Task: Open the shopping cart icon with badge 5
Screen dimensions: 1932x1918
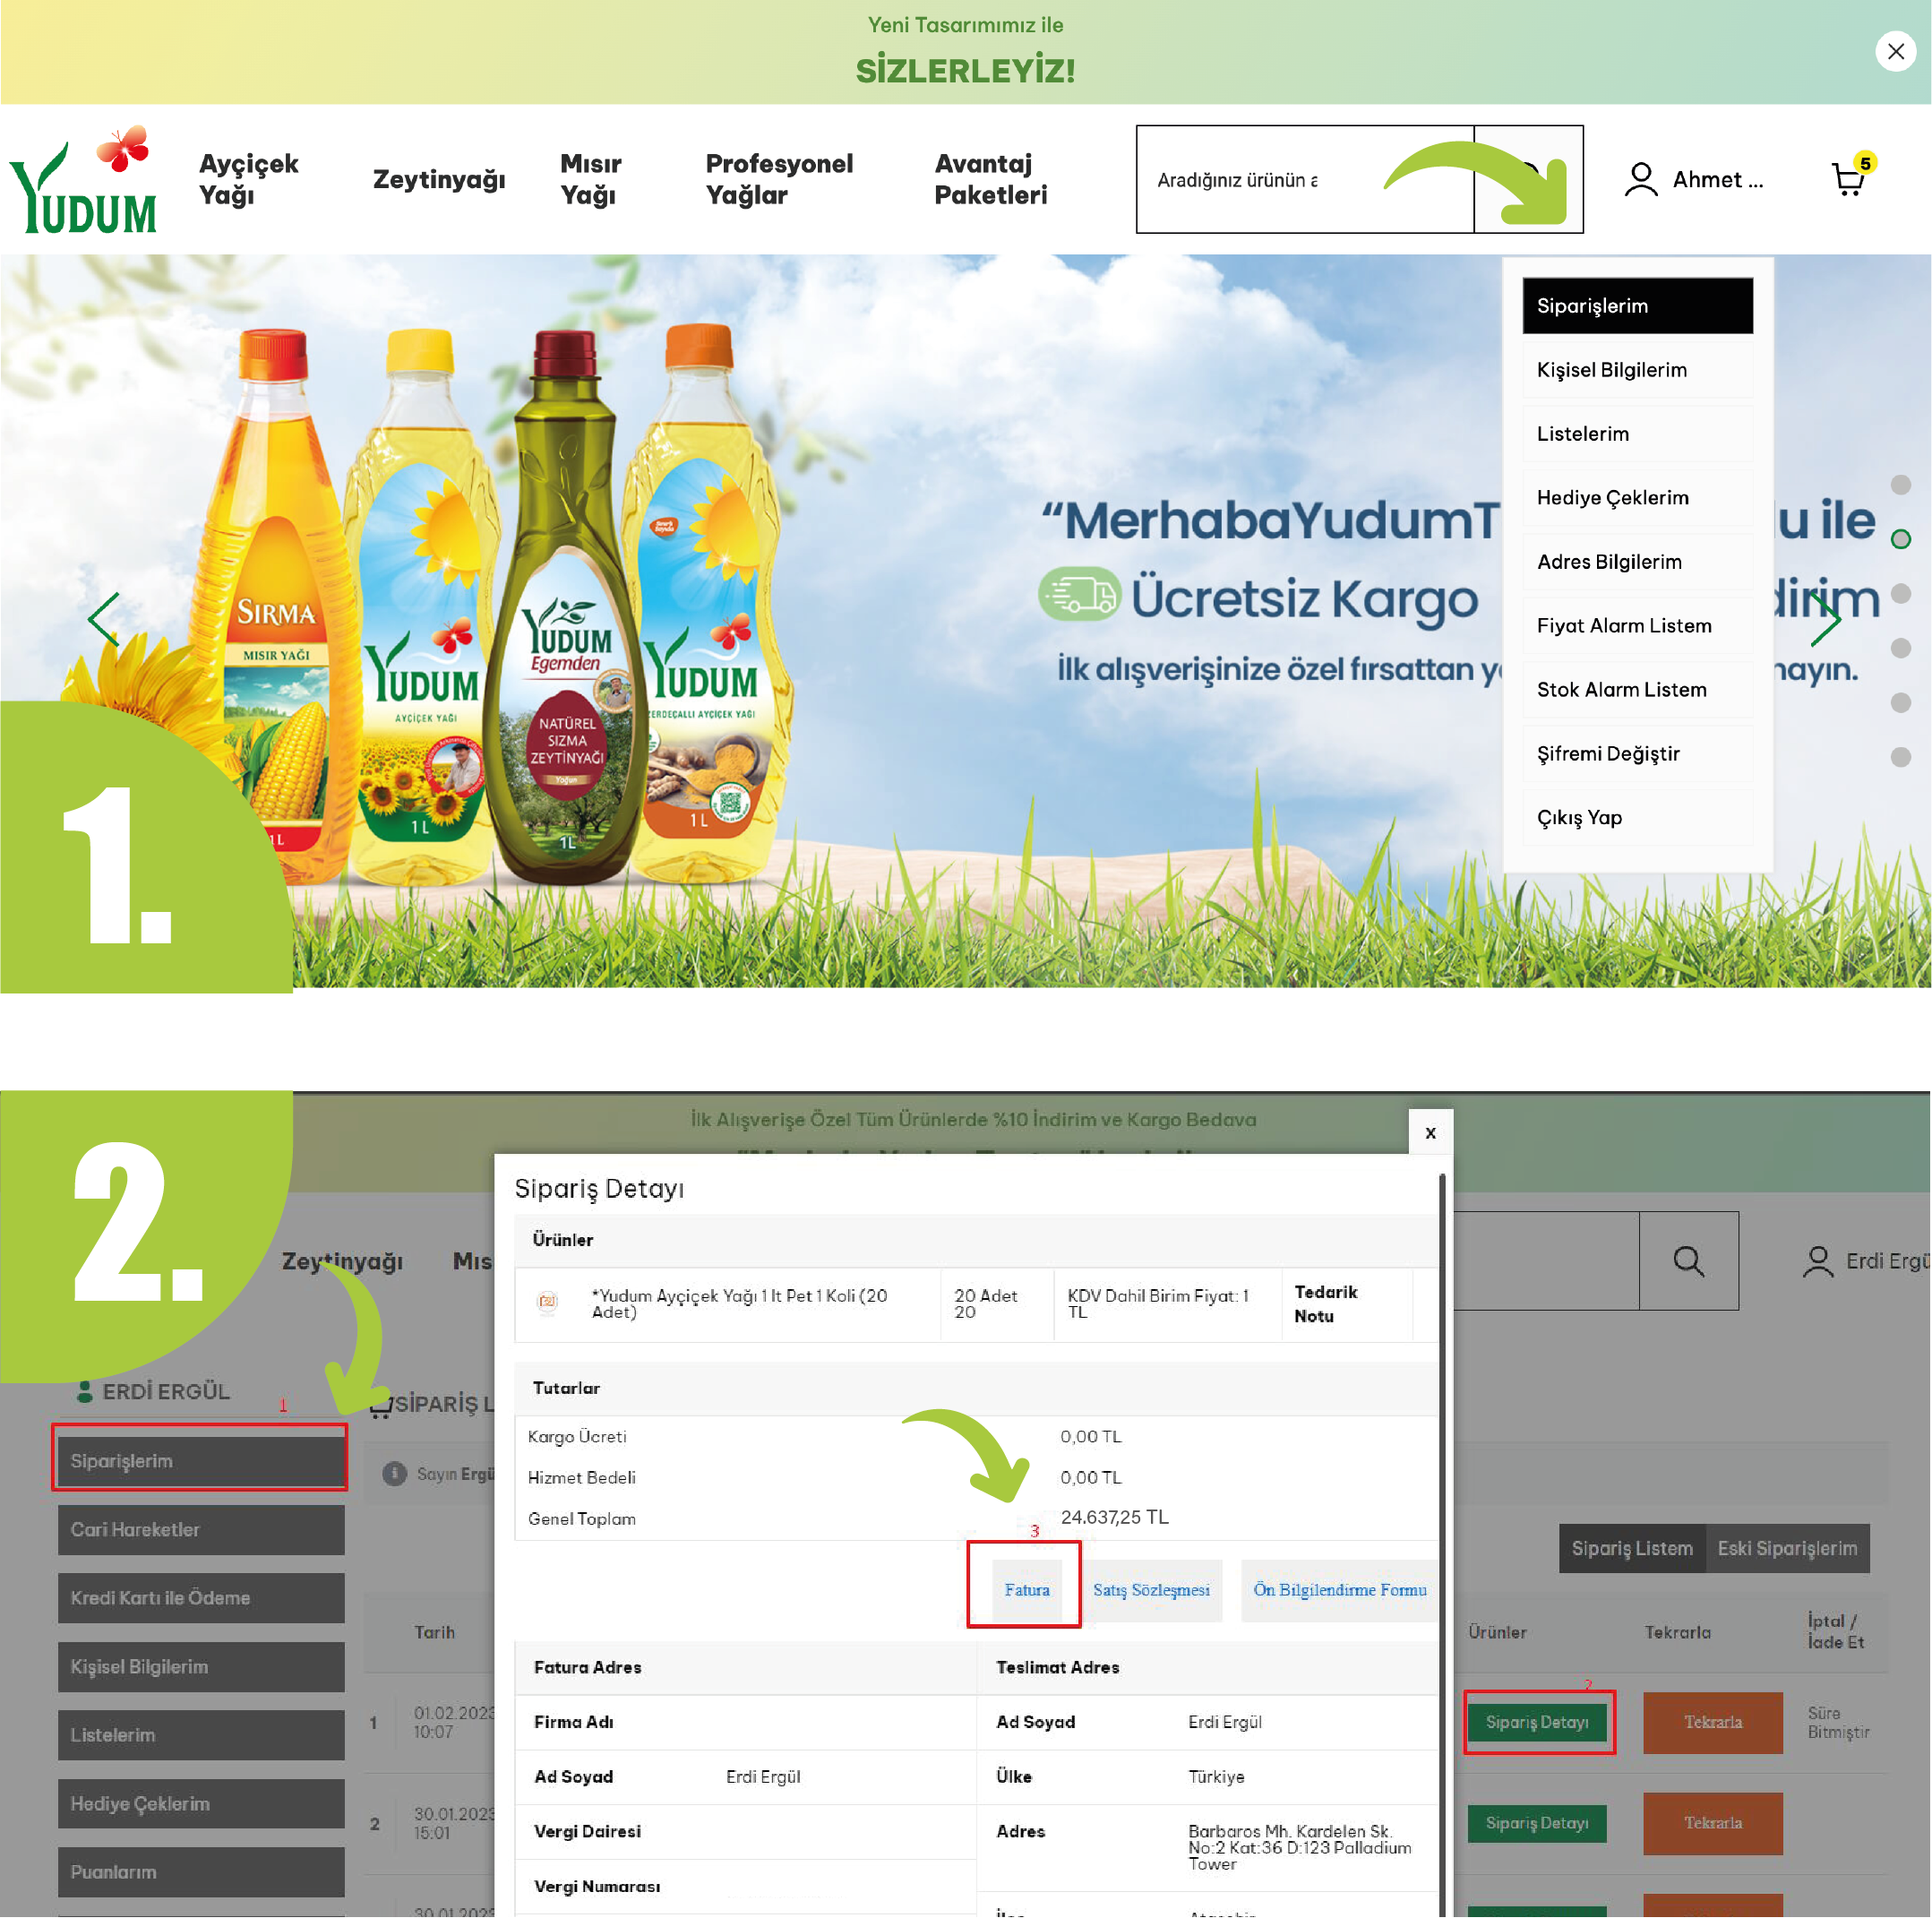Action: coord(1850,178)
